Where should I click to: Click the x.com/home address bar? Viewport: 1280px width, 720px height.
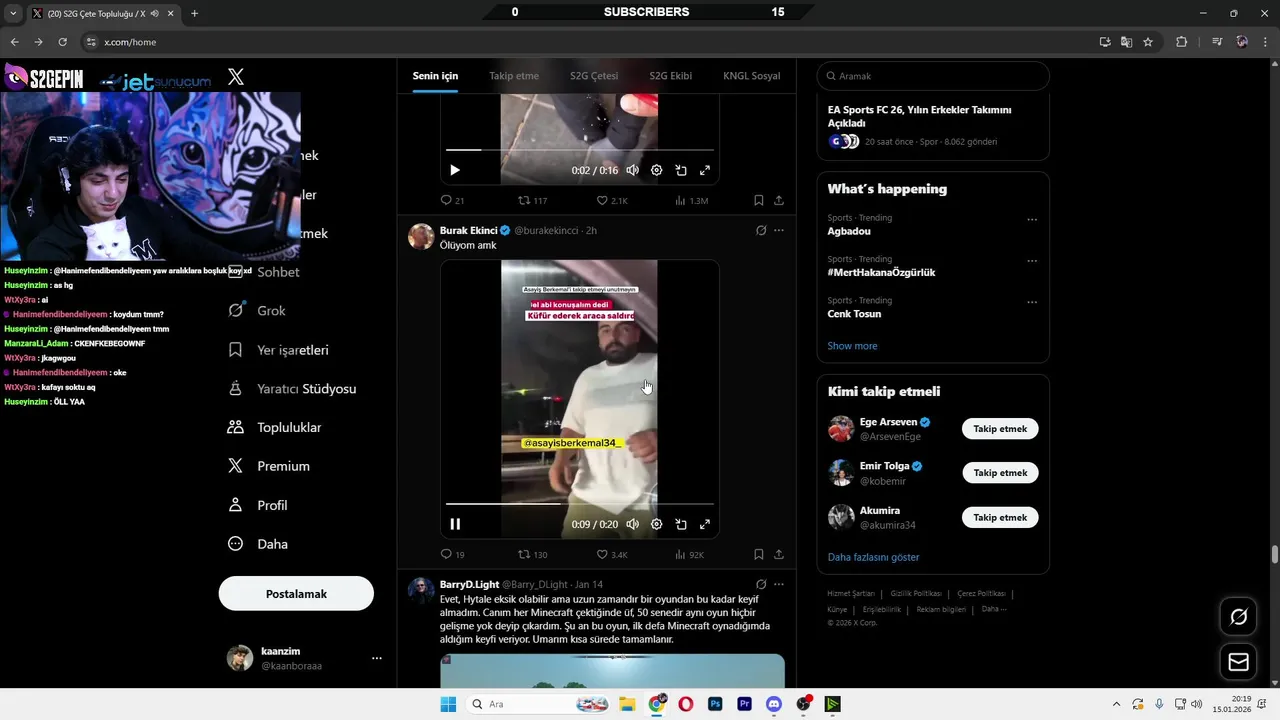click(x=590, y=42)
